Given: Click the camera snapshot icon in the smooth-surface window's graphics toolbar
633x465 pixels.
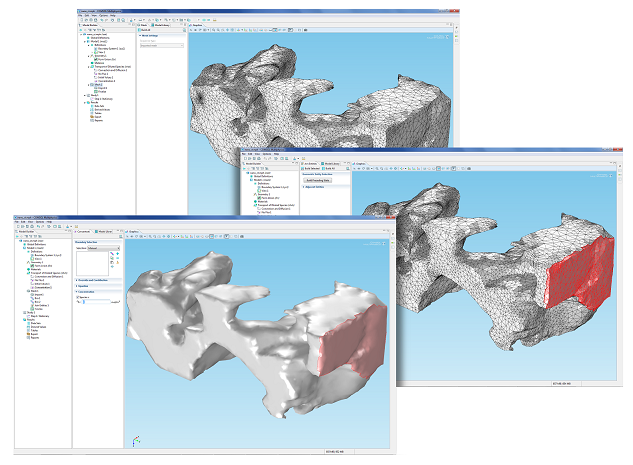Looking at the screenshot, I should 242,237.
